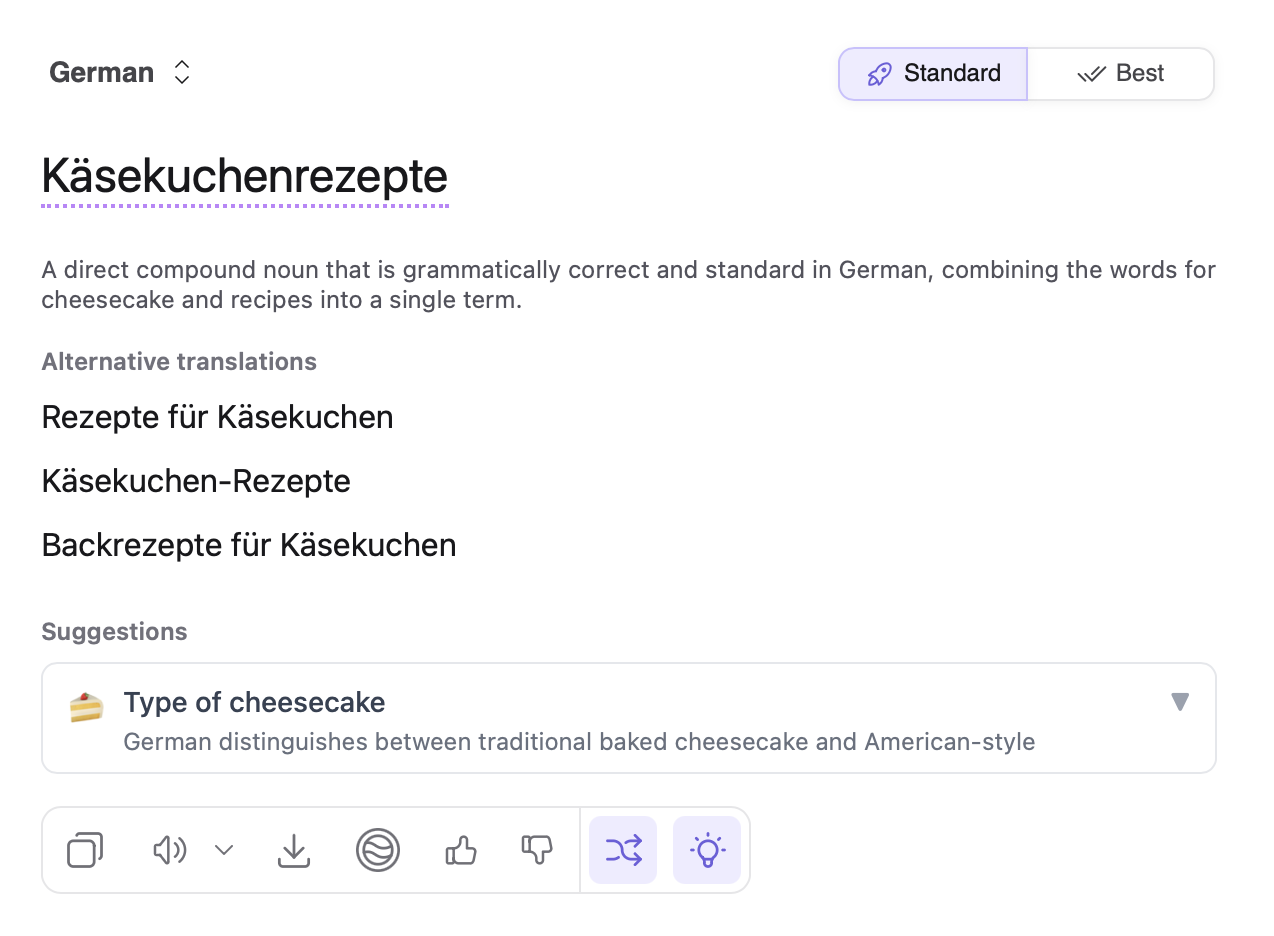Disable the lightbulb suggestions toggle

point(707,850)
